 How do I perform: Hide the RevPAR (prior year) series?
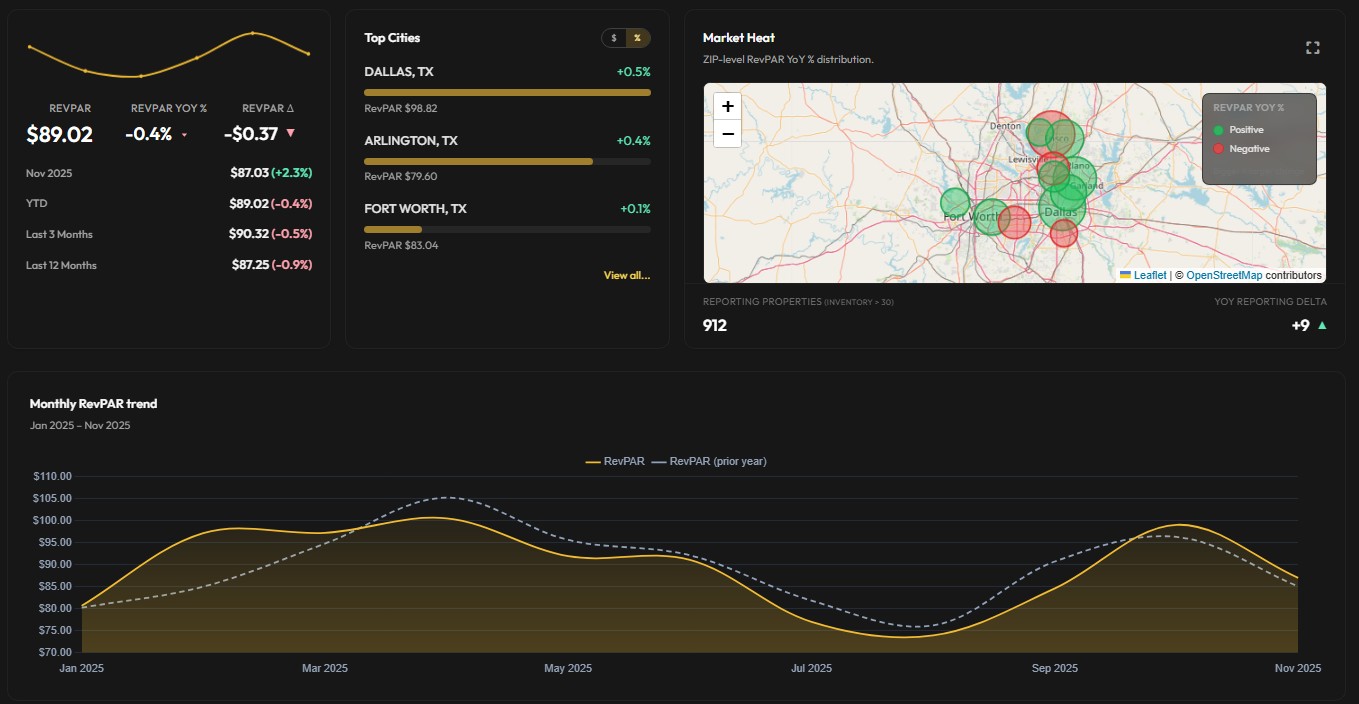click(715, 461)
